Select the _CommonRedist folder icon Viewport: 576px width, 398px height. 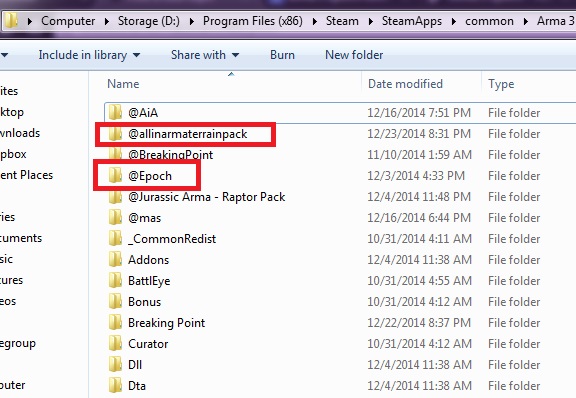(x=115, y=239)
